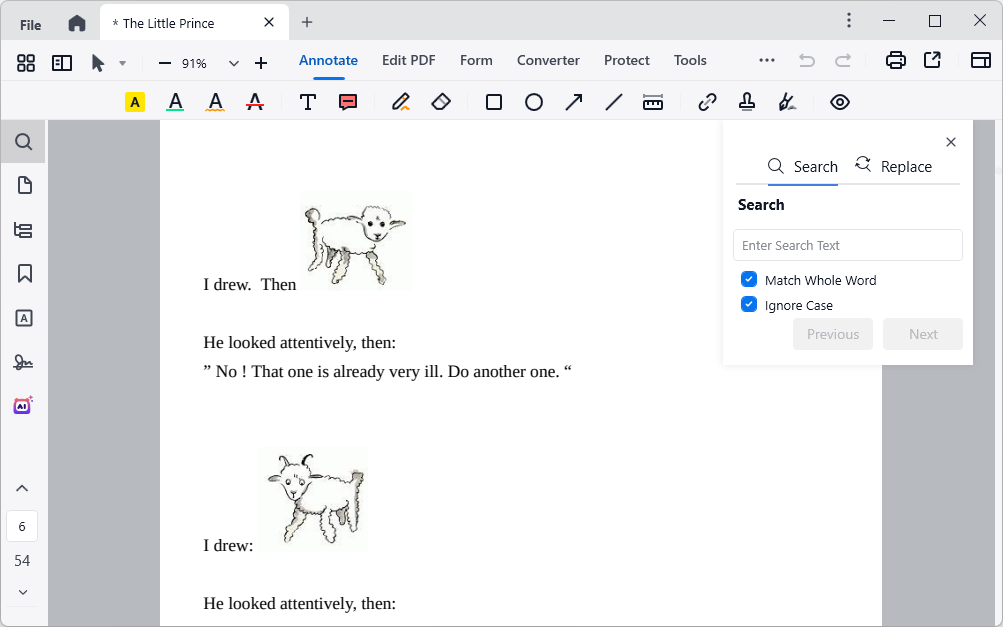
Task: Open the comment note tool
Action: pos(348,102)
